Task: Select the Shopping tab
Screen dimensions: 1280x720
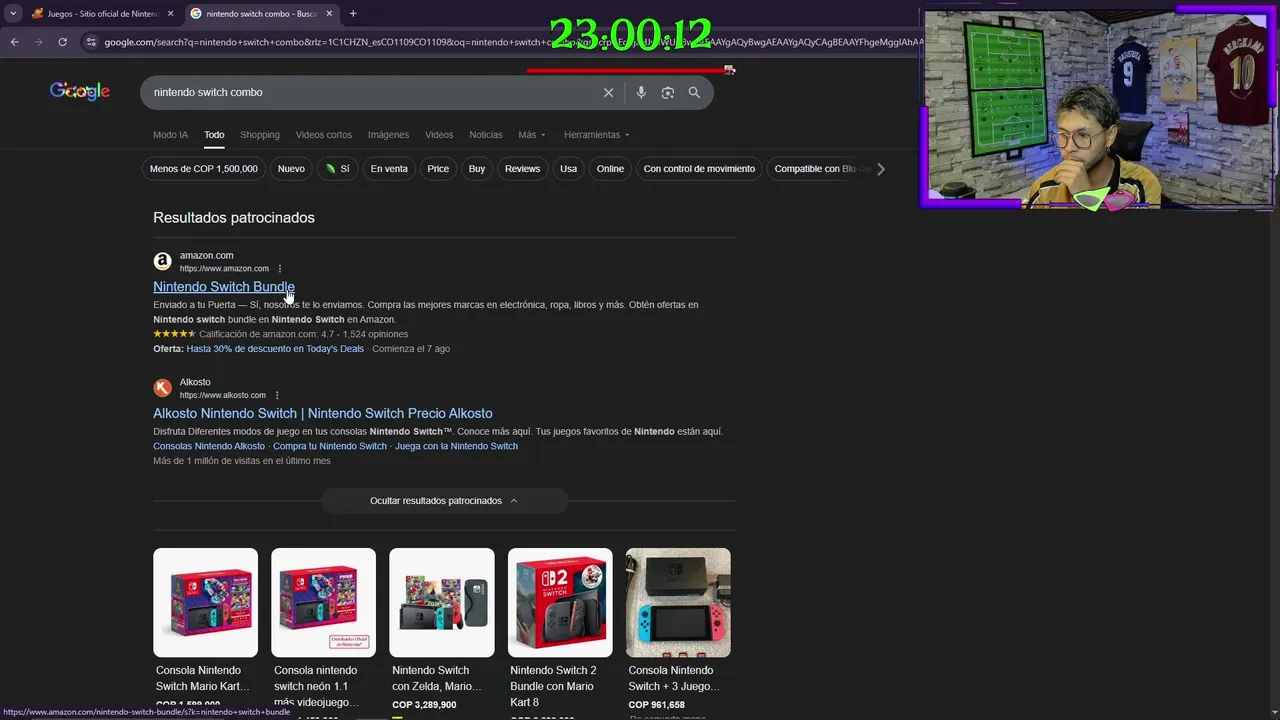Action: [x=260, y=135]
